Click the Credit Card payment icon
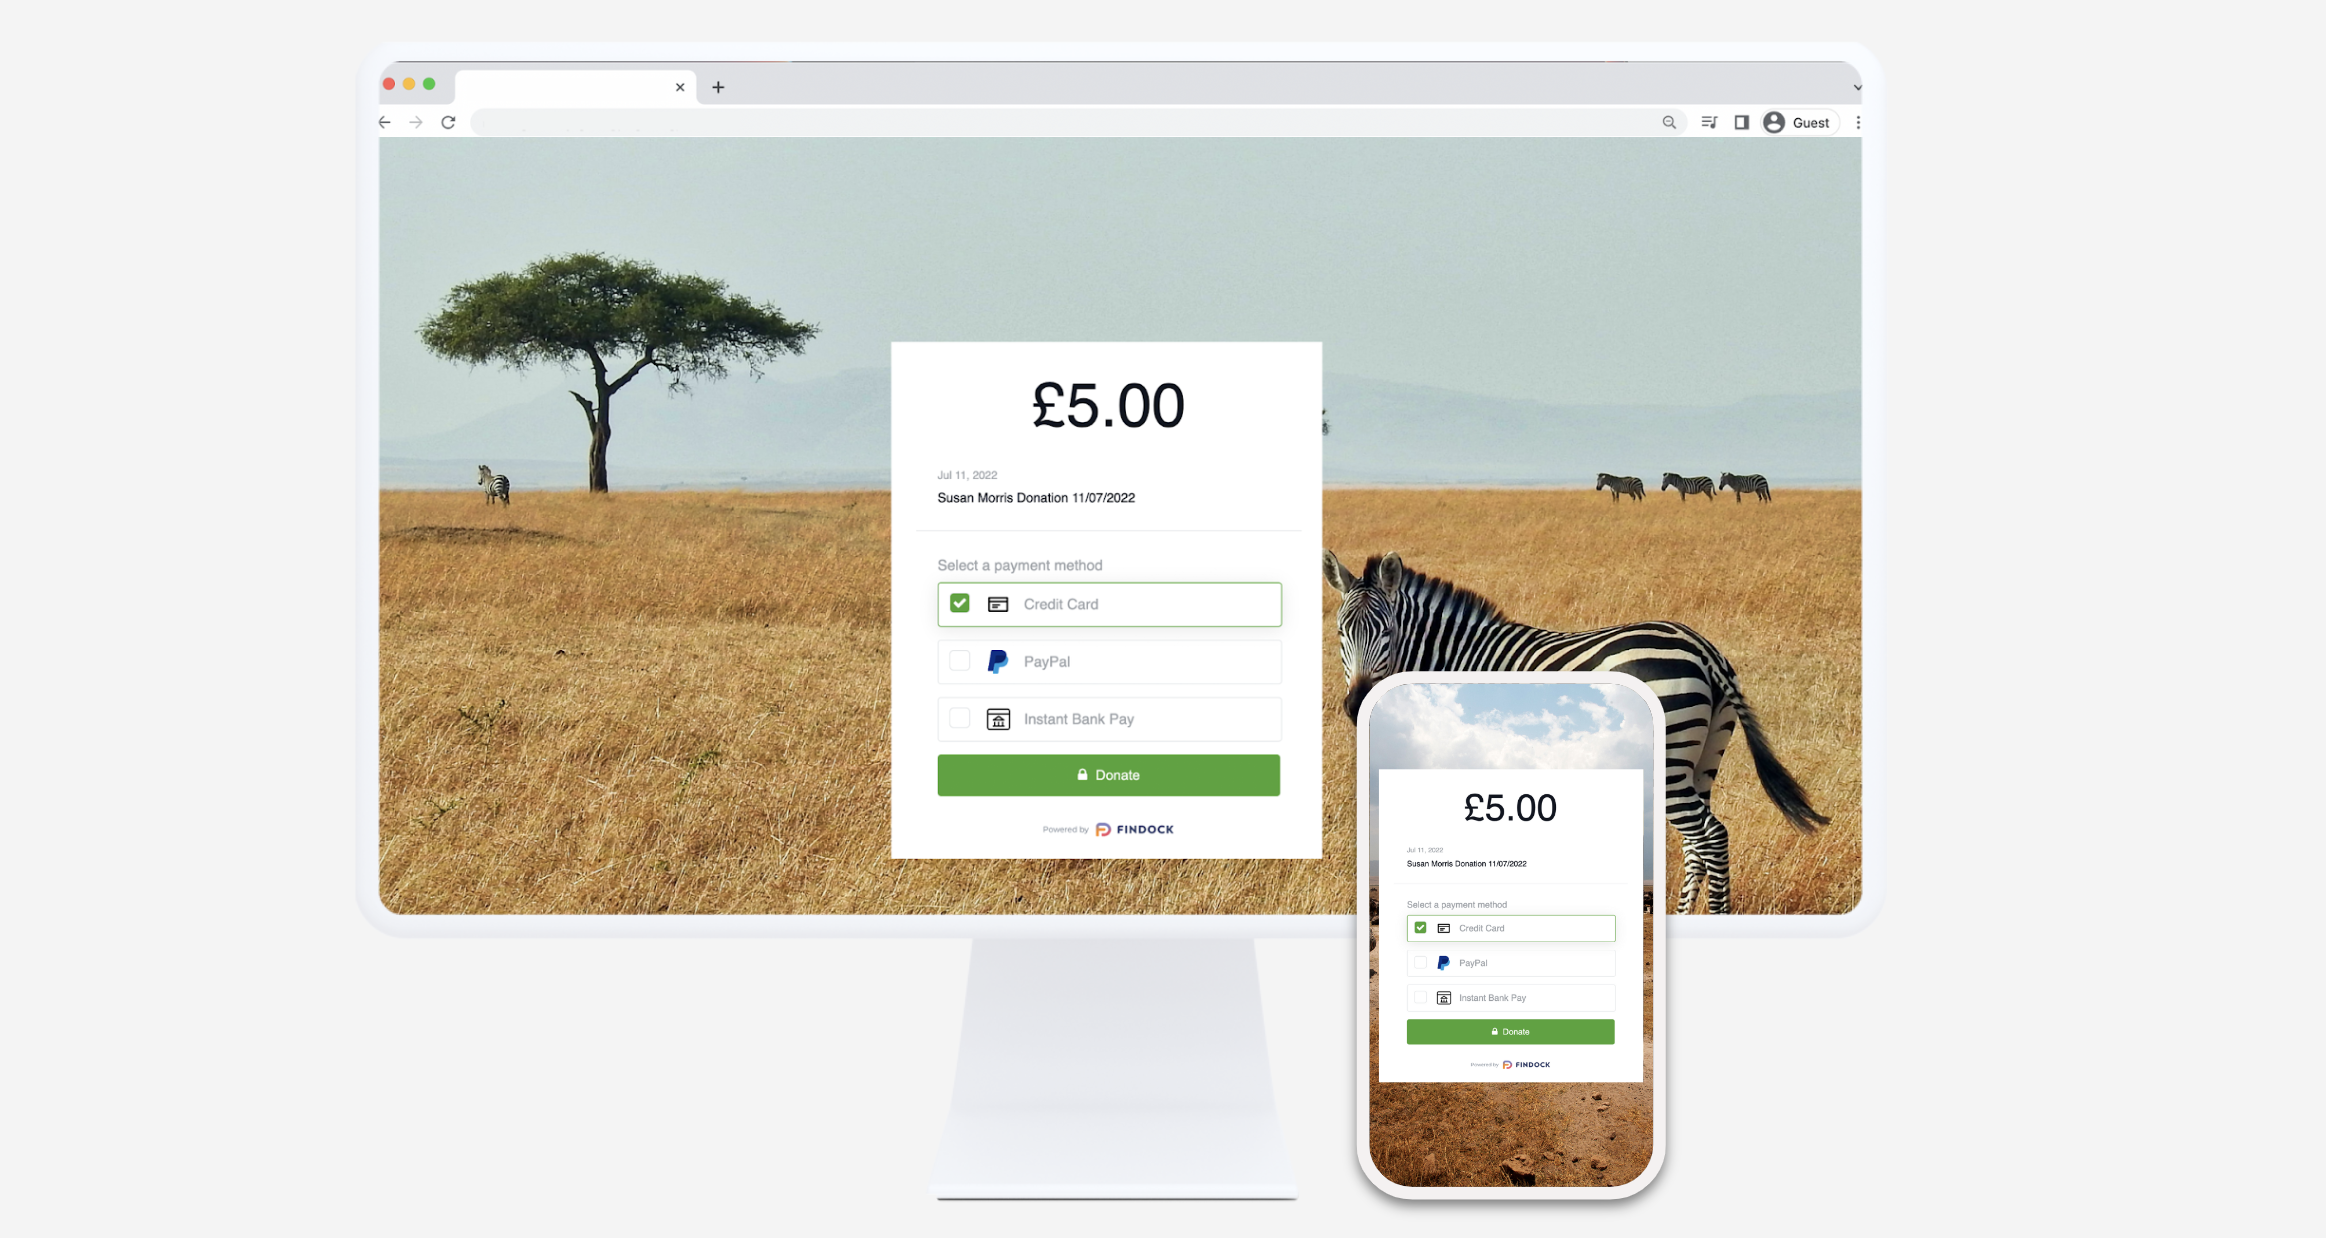Viewport: 2326px width, 1238px height. [998, 603]
